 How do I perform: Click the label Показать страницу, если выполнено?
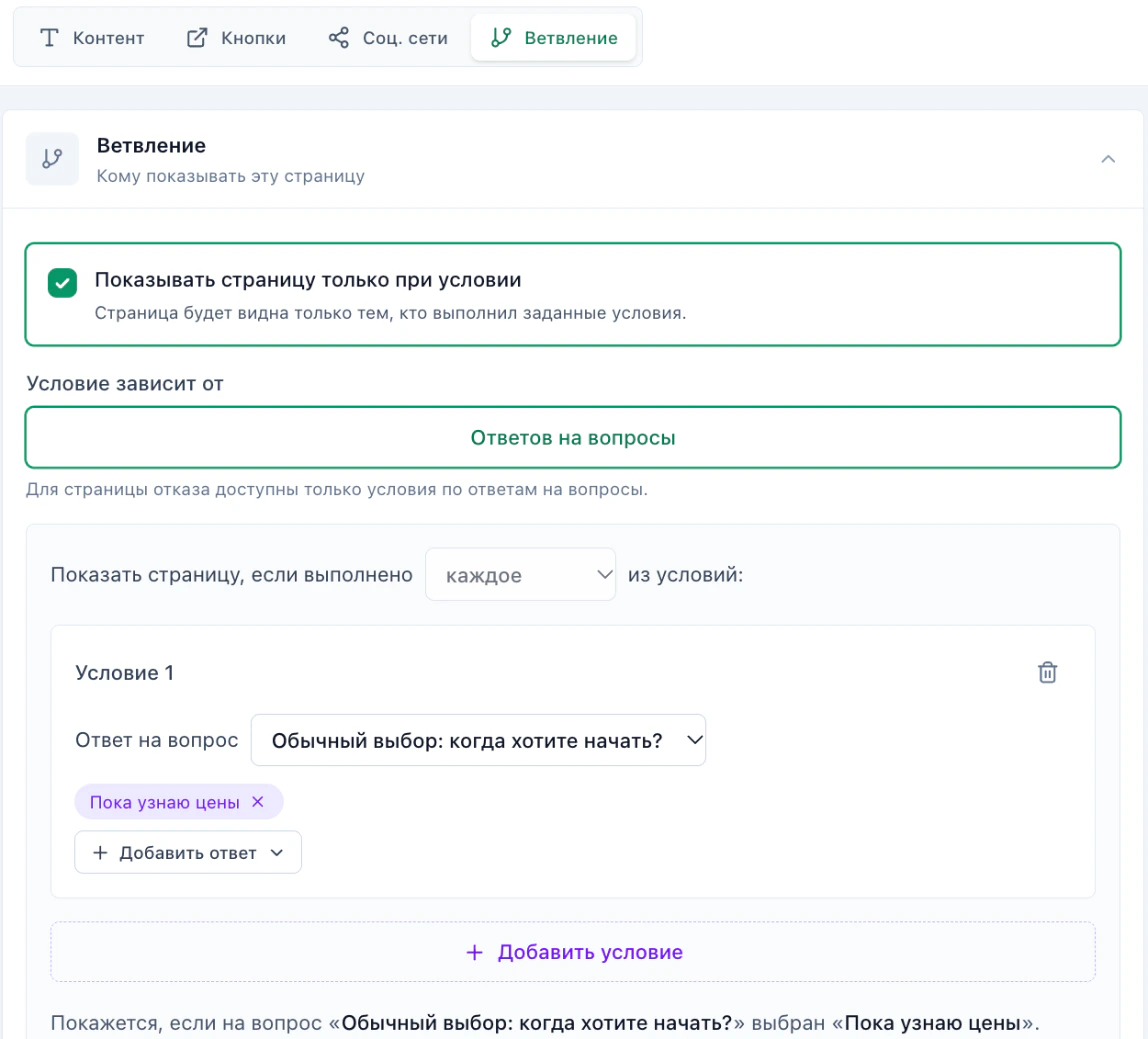(x=231, y=575)
